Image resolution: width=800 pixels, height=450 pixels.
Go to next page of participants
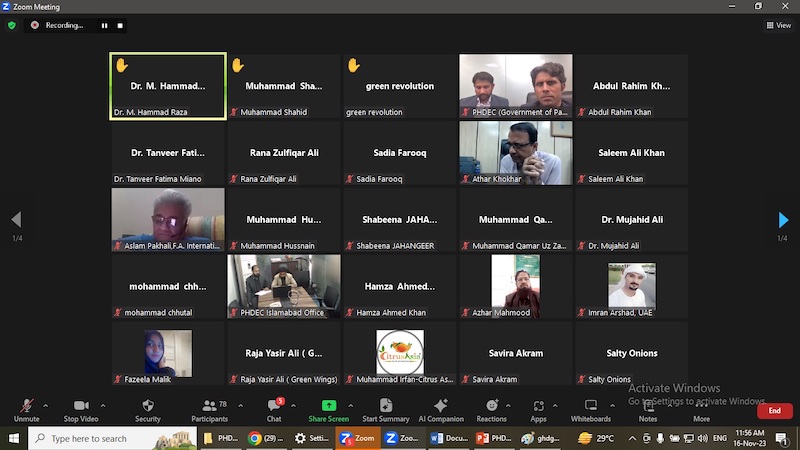pos(783,220)
